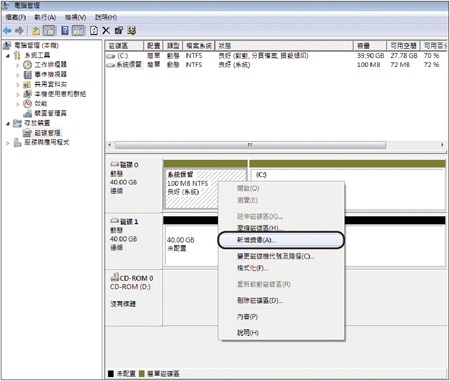This screenshot has height=381, width=450.
Task: Expand the 效能 node
Action: click(x=18, y=104)
